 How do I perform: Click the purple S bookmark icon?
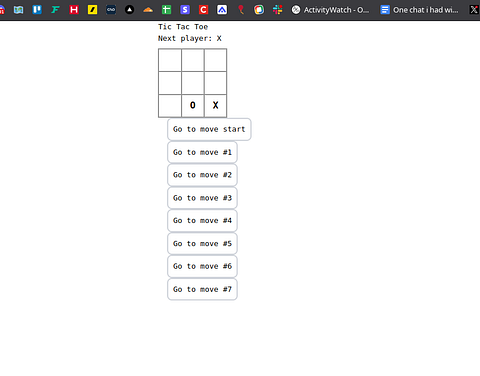click(185, 10)
